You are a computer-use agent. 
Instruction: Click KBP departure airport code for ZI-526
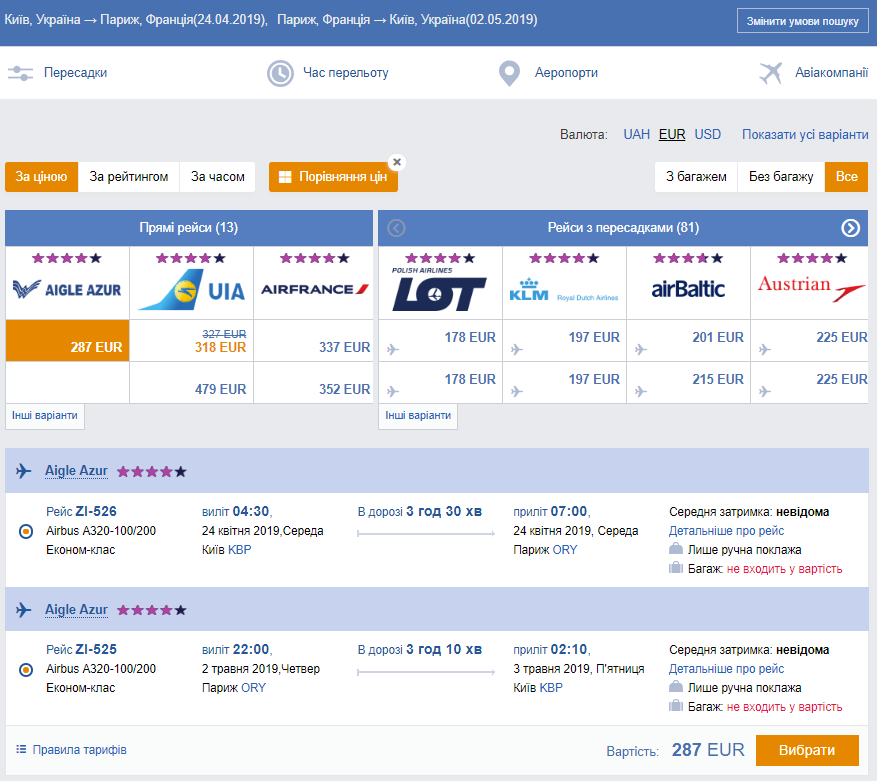tap(239, 550)
